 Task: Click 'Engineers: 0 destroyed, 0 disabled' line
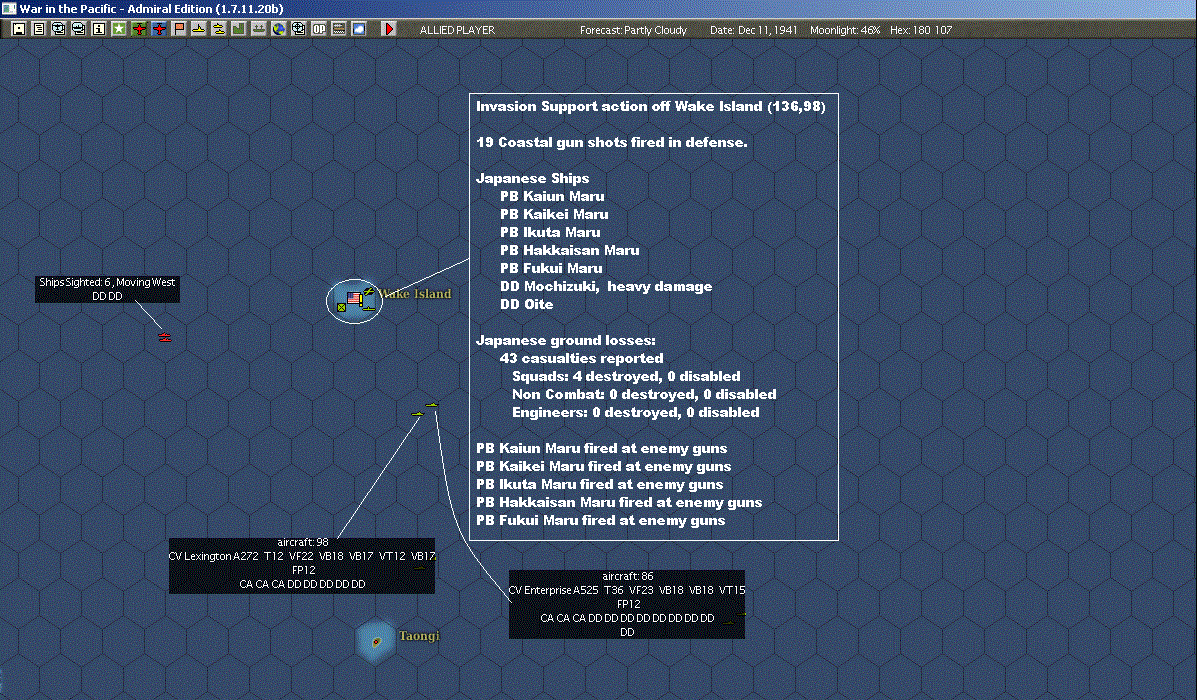[x=636, y=412]
